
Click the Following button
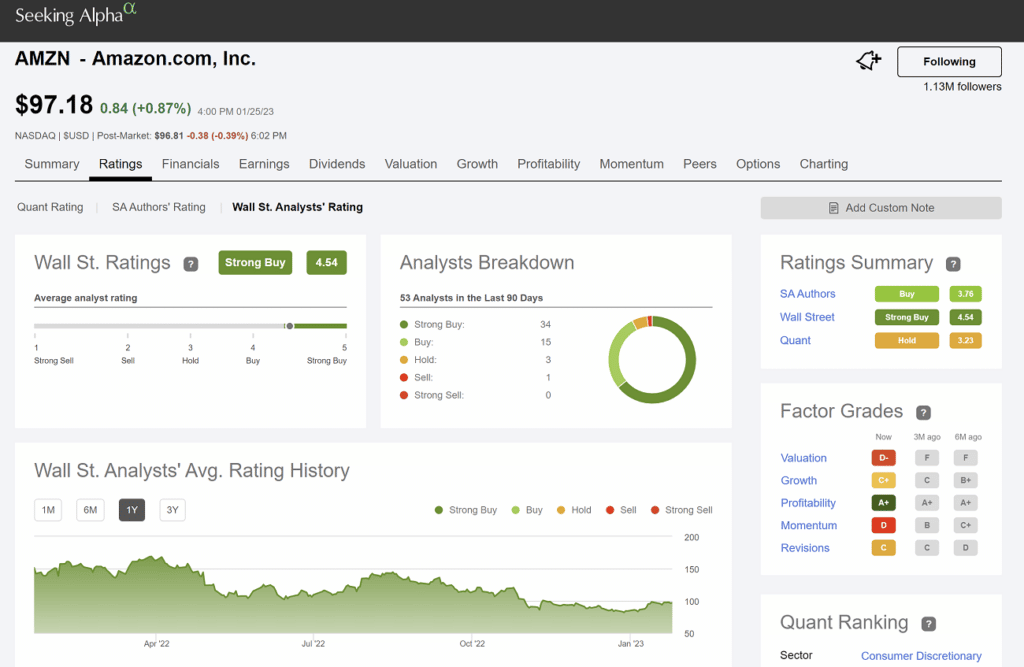tap(949, 62)
